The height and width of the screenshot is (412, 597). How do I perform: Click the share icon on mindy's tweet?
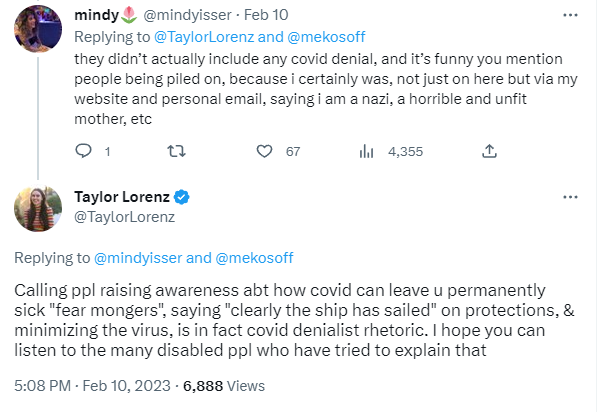coord(489,151)
